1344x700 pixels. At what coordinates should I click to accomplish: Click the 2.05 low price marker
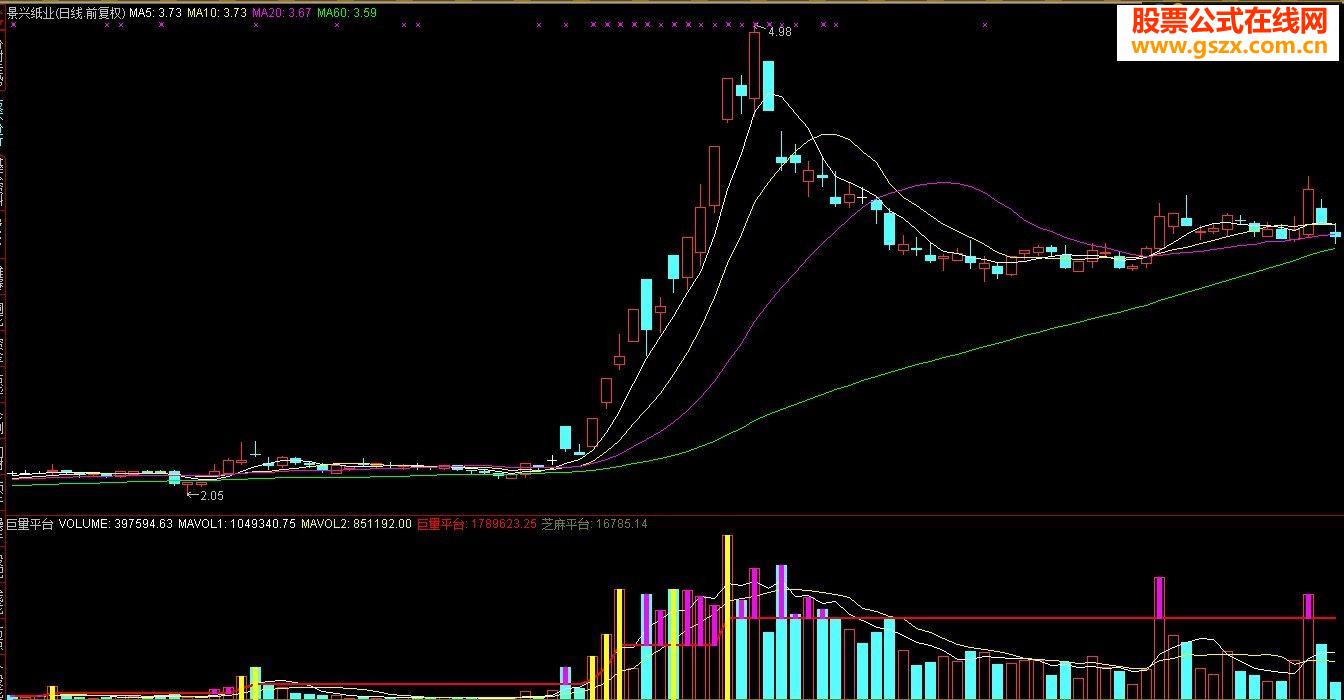pyautogui.click(x=206, y=495)
